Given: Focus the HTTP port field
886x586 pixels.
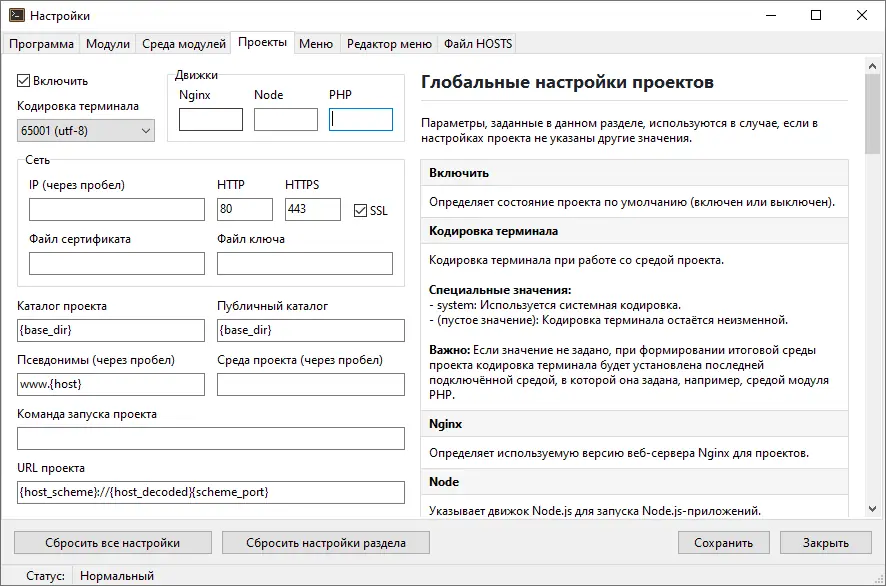Looking at the screenshot, I should pos(245,209).
